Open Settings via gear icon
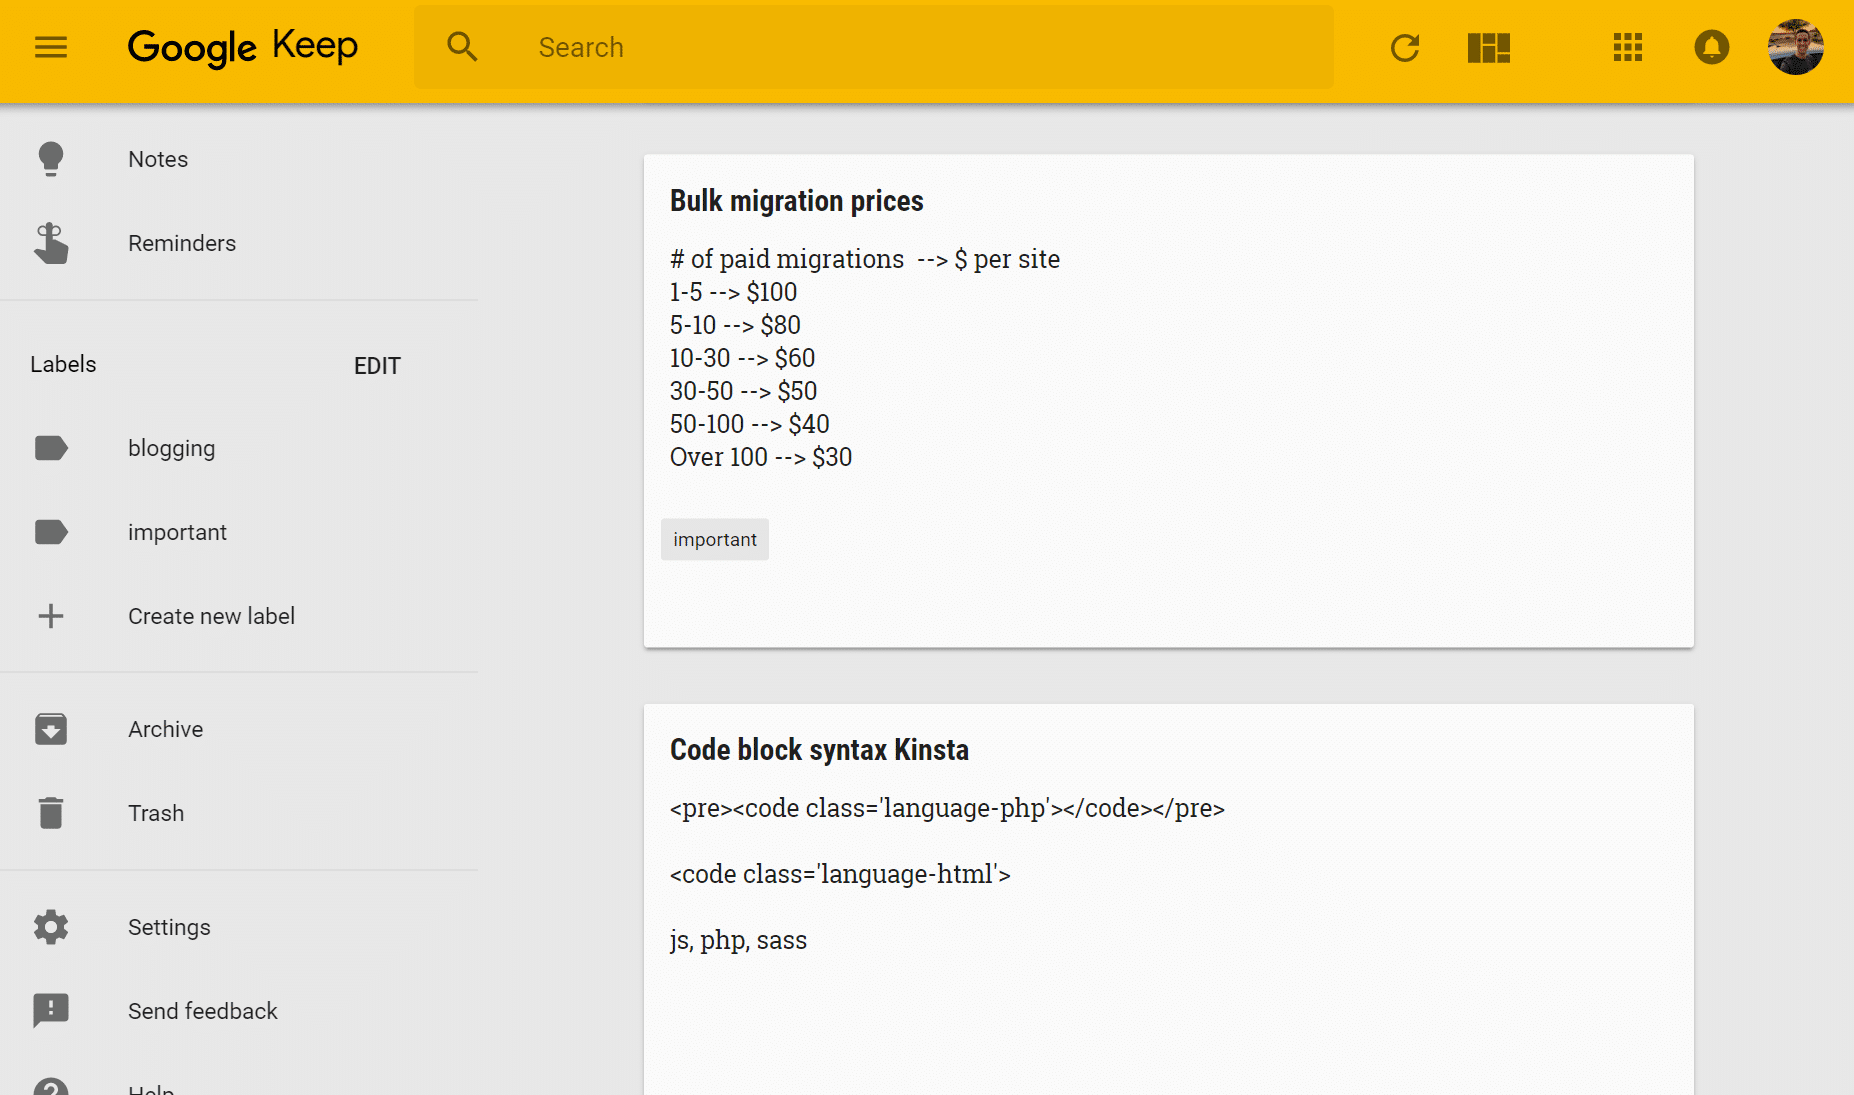The height and width of the screenshot is (1095, 1854). tap(51, 927)
